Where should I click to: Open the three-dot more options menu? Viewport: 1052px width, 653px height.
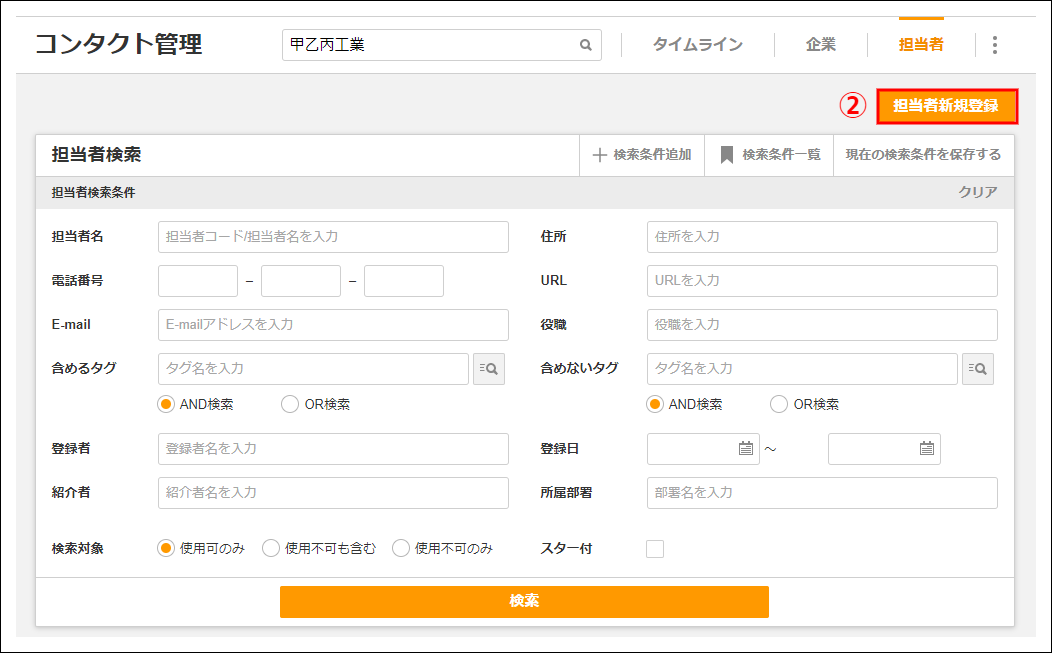click(994, 45)
